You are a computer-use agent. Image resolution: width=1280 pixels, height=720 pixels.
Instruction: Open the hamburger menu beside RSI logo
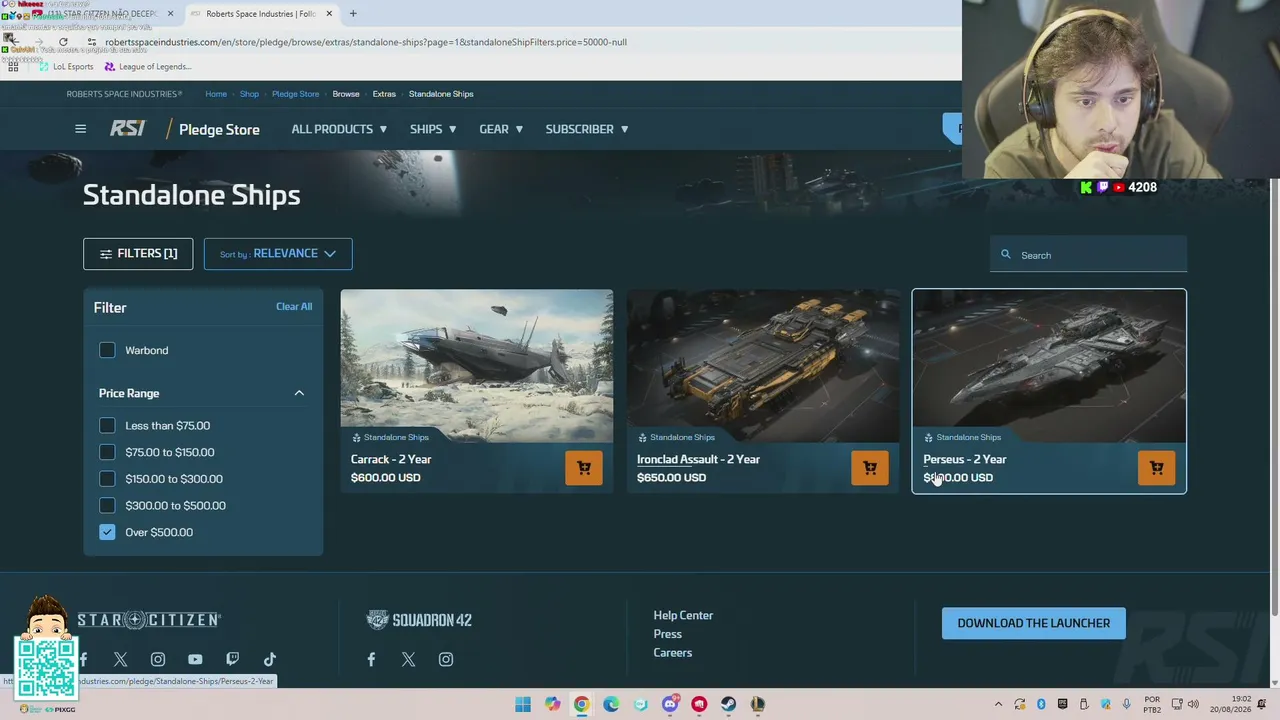[80, 129]
